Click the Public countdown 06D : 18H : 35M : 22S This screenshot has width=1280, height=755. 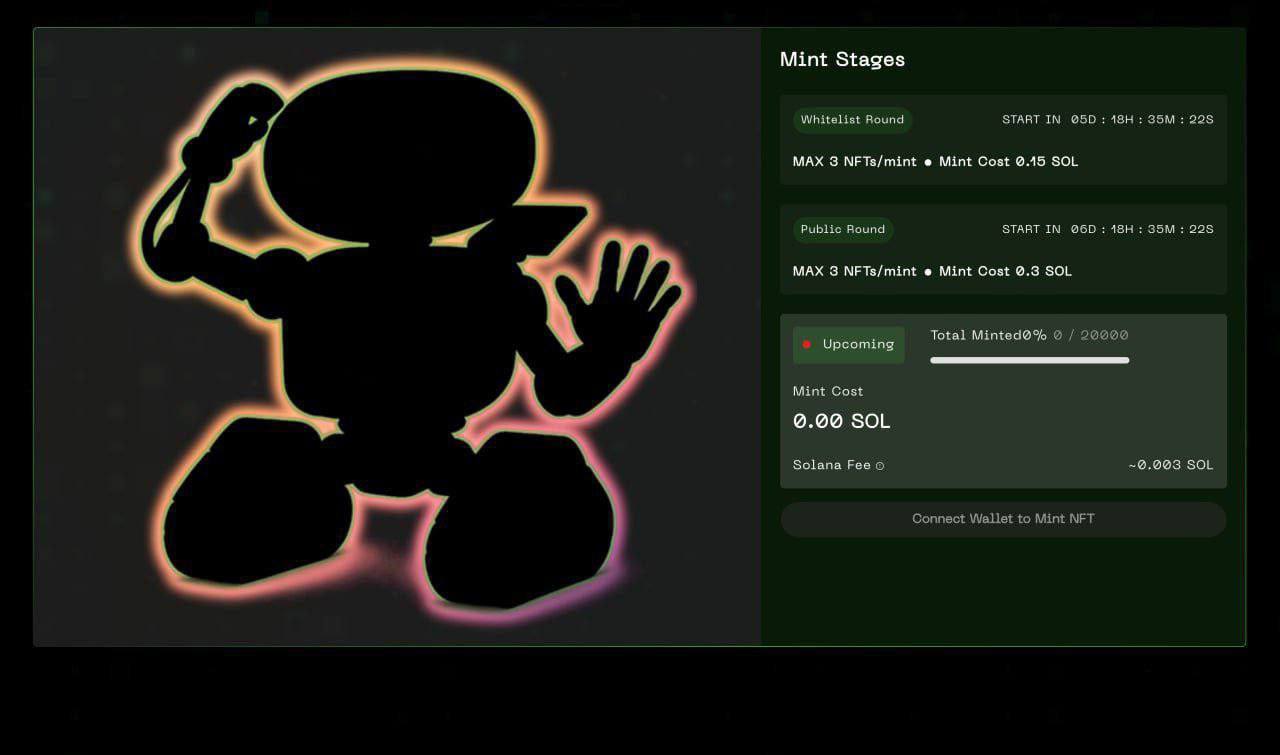click(x=1142, y=230)
